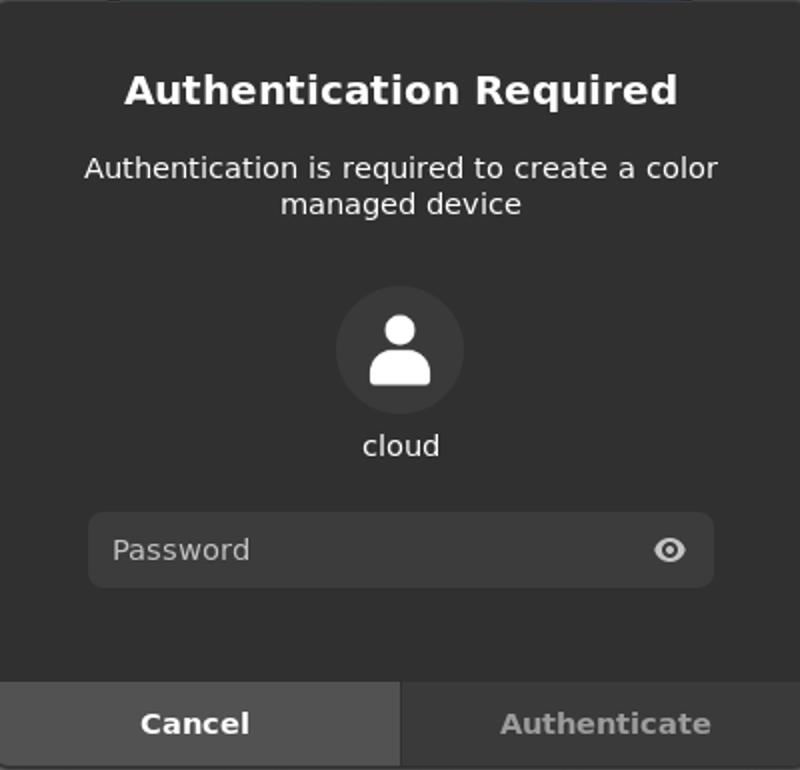The image size is (800, 770).
Task: Click the "Authentication Required" dialog title
Action: click(x=400, y=90)
